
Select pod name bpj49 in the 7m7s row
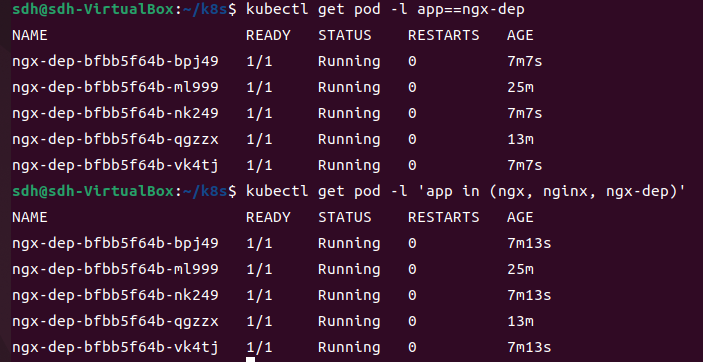pos(115,61)
